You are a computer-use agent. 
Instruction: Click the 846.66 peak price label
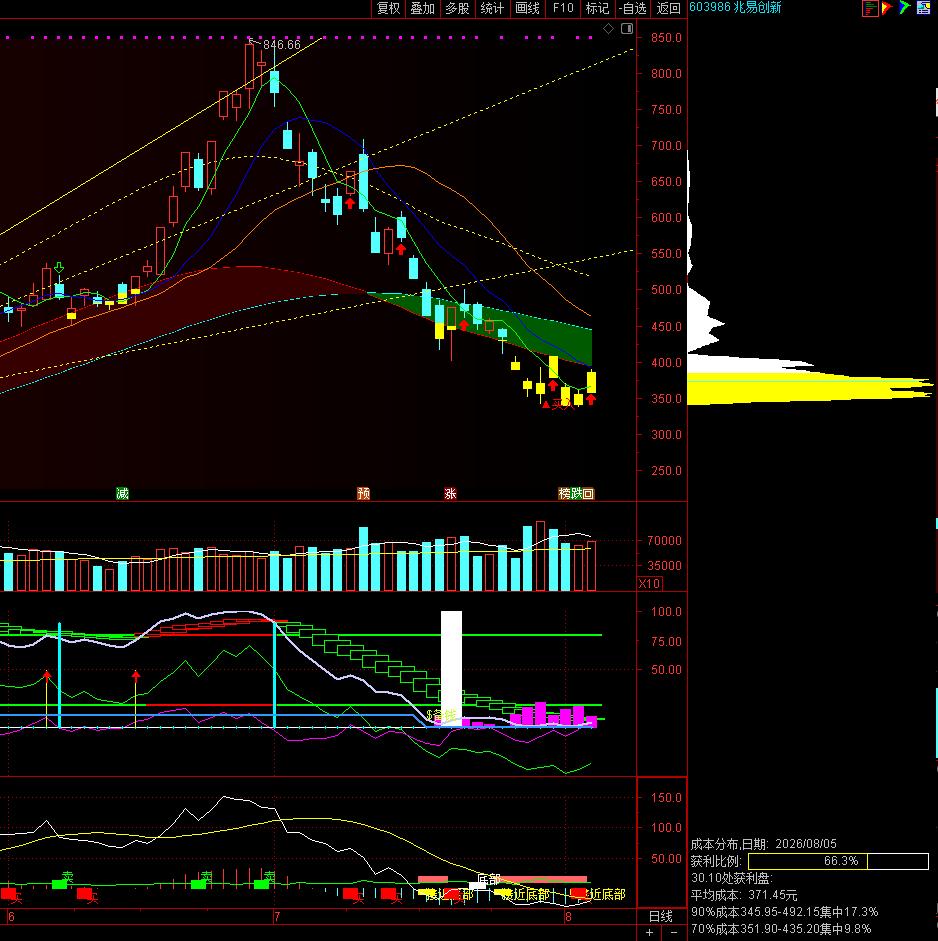coord(281,45)
